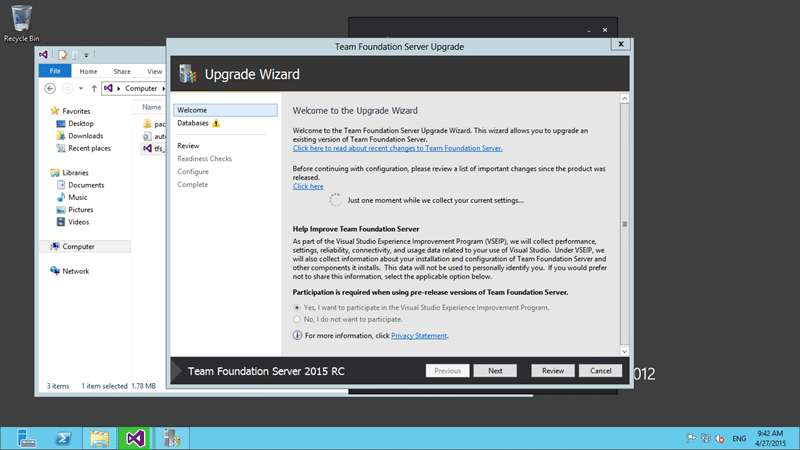Viewport: 800px width, 450px height.
Task: Click the ENG language indicator
Action: [x=739, y=438]
